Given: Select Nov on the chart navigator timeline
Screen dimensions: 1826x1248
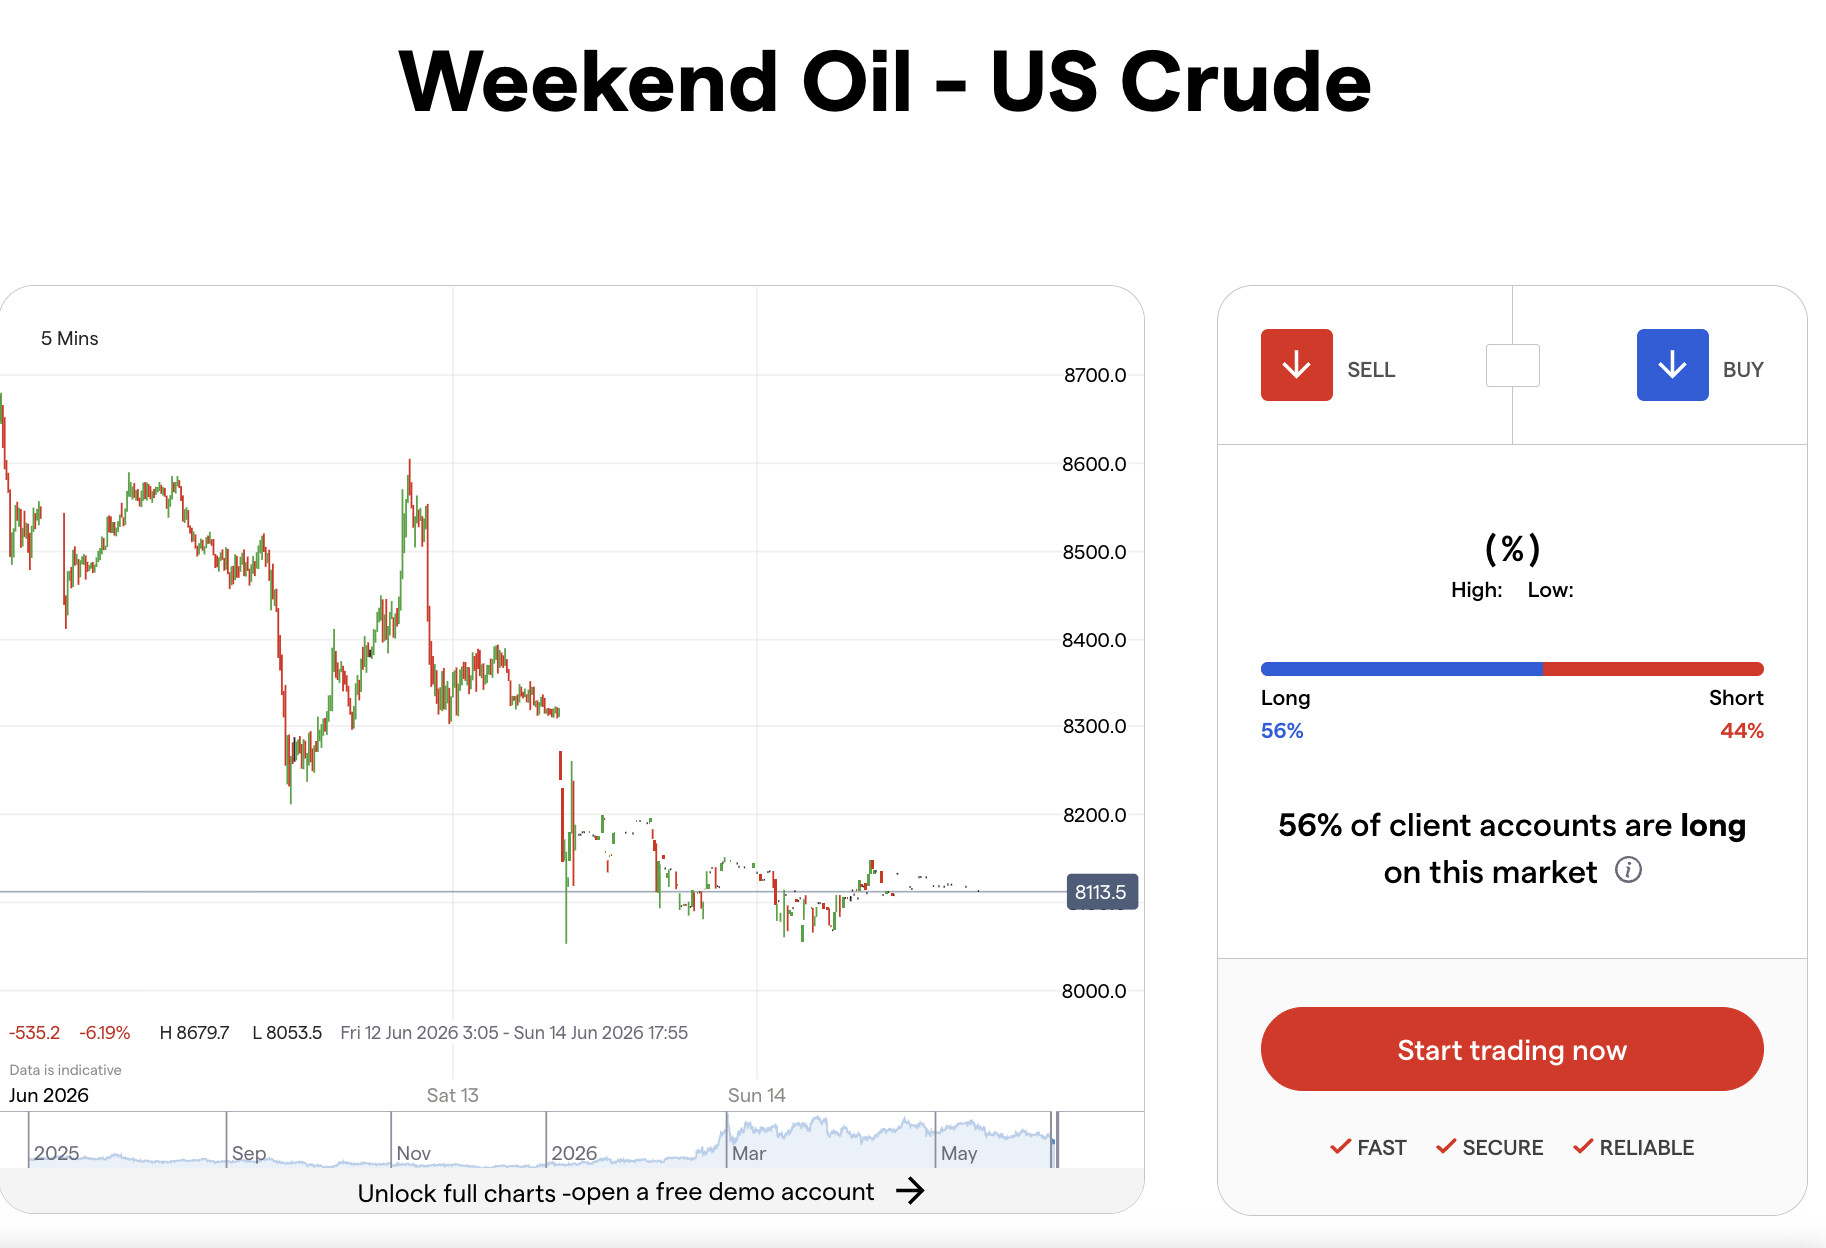Looking at the screenshot, I should 413,1153.
